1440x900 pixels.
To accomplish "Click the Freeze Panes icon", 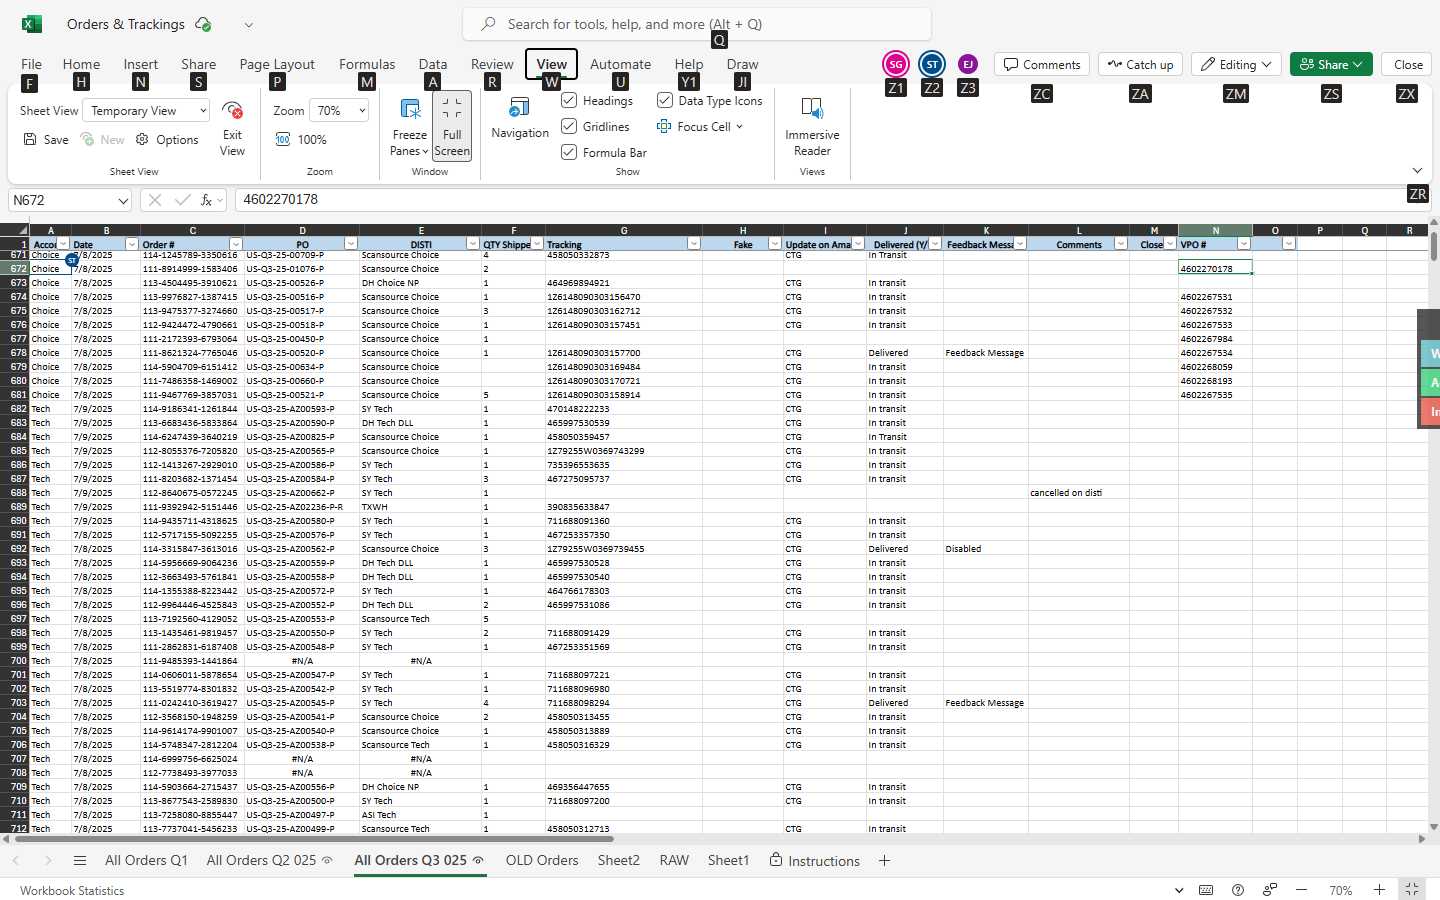I will 409,109.
